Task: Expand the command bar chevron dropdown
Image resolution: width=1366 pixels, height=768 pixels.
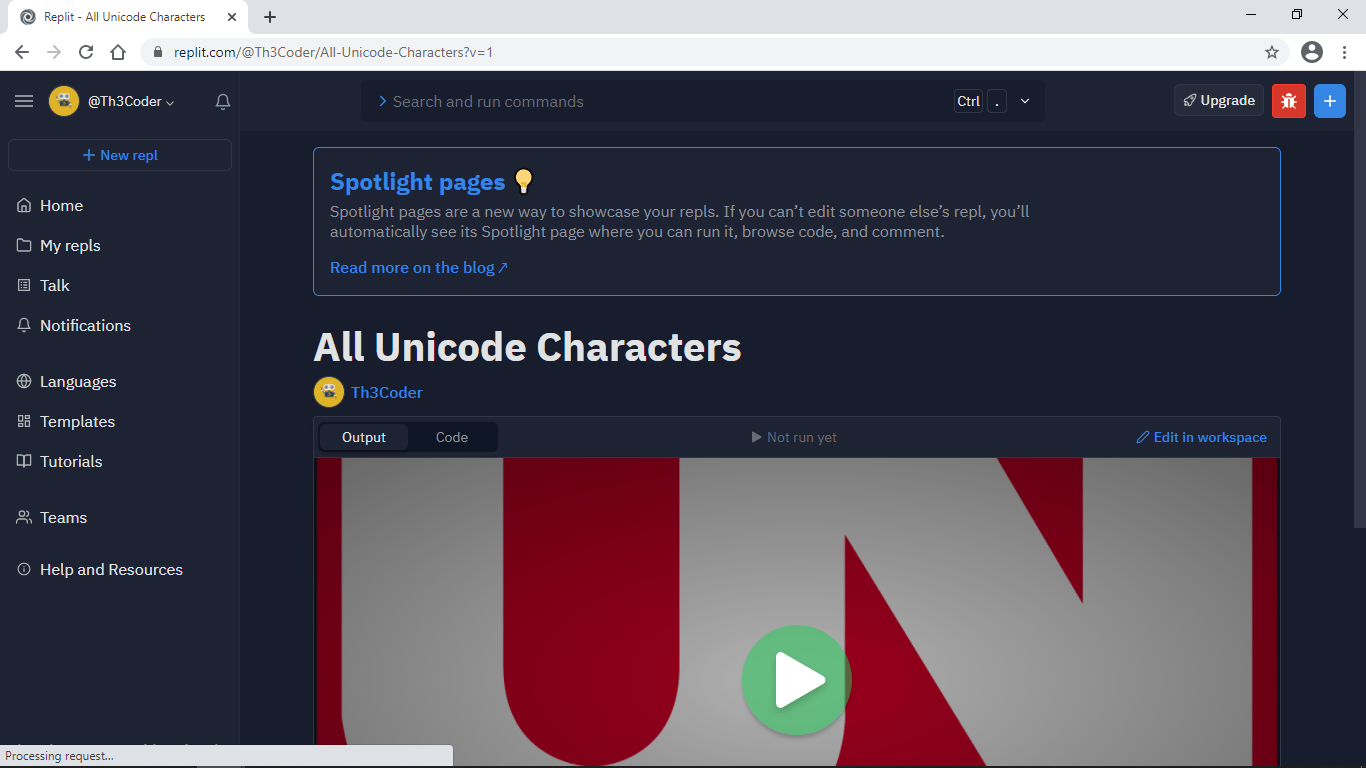Action: (x=1025, y=101)
